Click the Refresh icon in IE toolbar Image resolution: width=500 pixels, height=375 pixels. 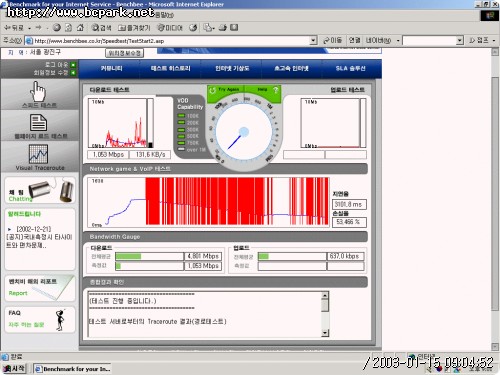point(68,28)
